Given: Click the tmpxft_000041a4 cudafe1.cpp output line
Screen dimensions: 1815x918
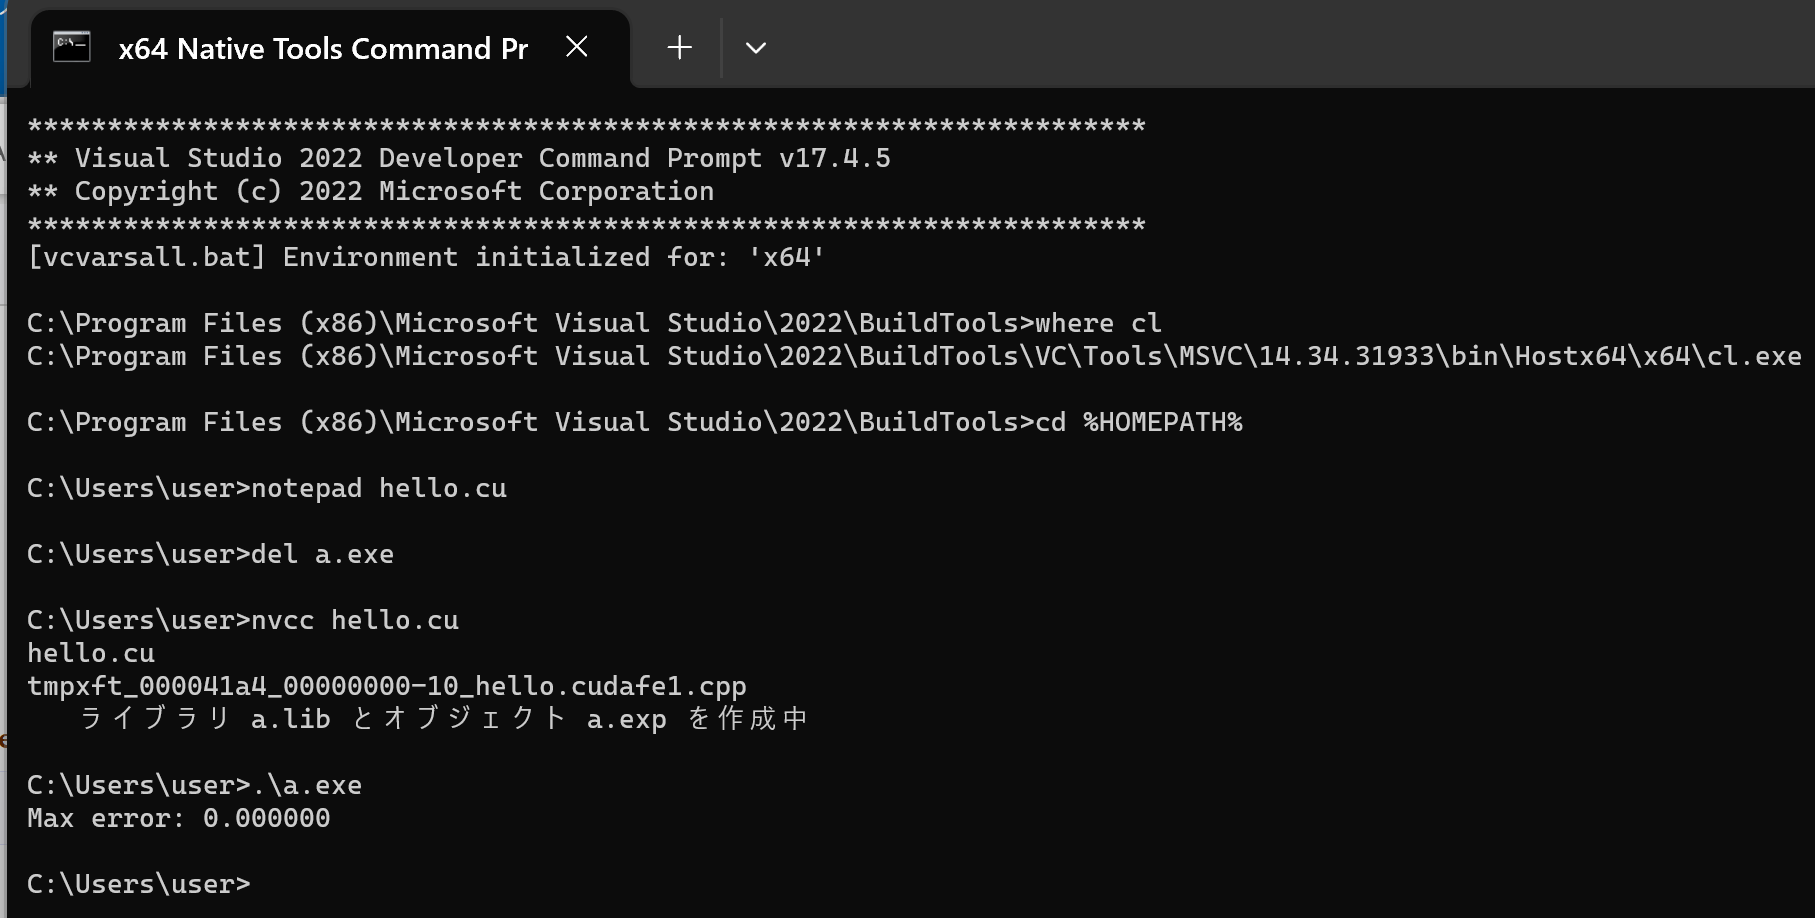Looking at the screenshot, I should point(387,686).
